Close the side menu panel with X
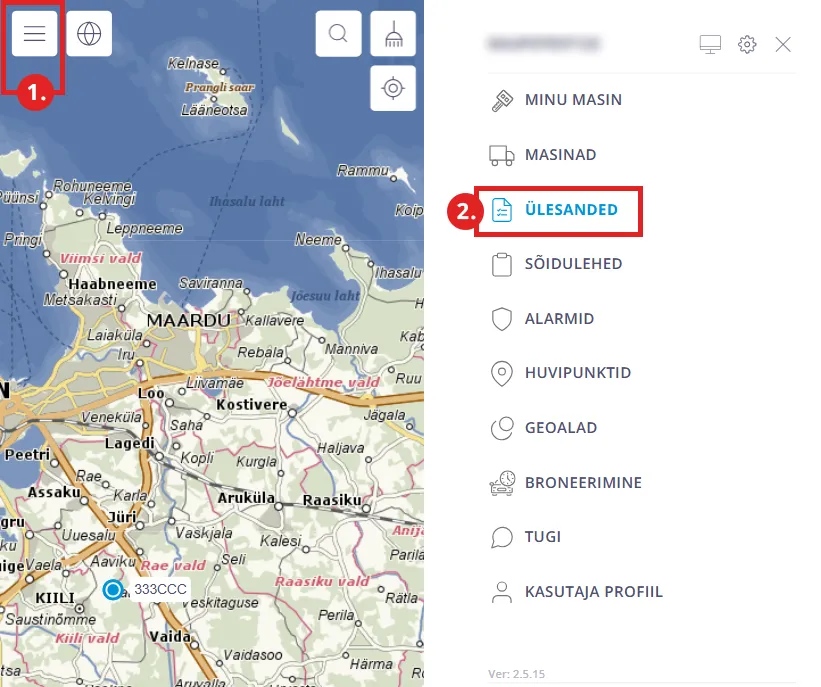Image resolution: width=821 pixels, height=687 pixels. pyautogui.click(x=783, y=44)
